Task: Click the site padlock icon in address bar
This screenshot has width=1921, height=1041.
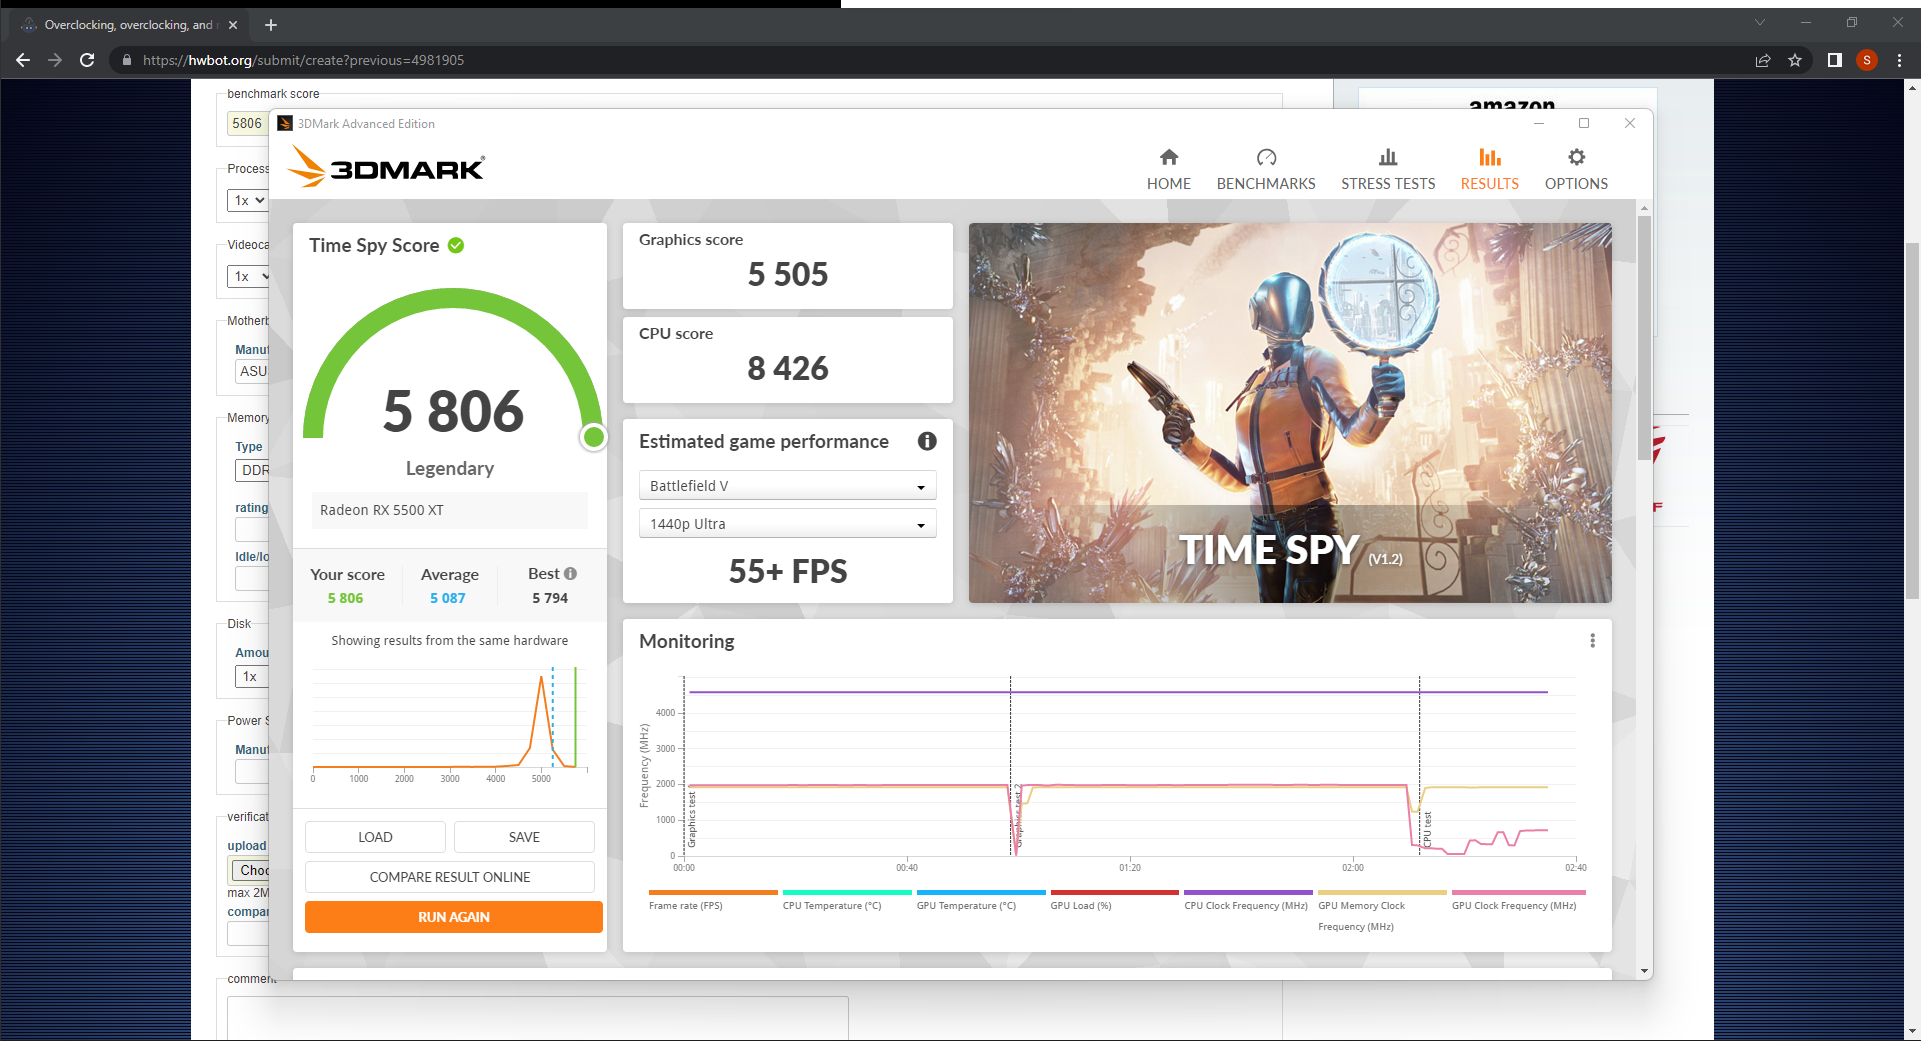Action: click(x=126, y=60)
